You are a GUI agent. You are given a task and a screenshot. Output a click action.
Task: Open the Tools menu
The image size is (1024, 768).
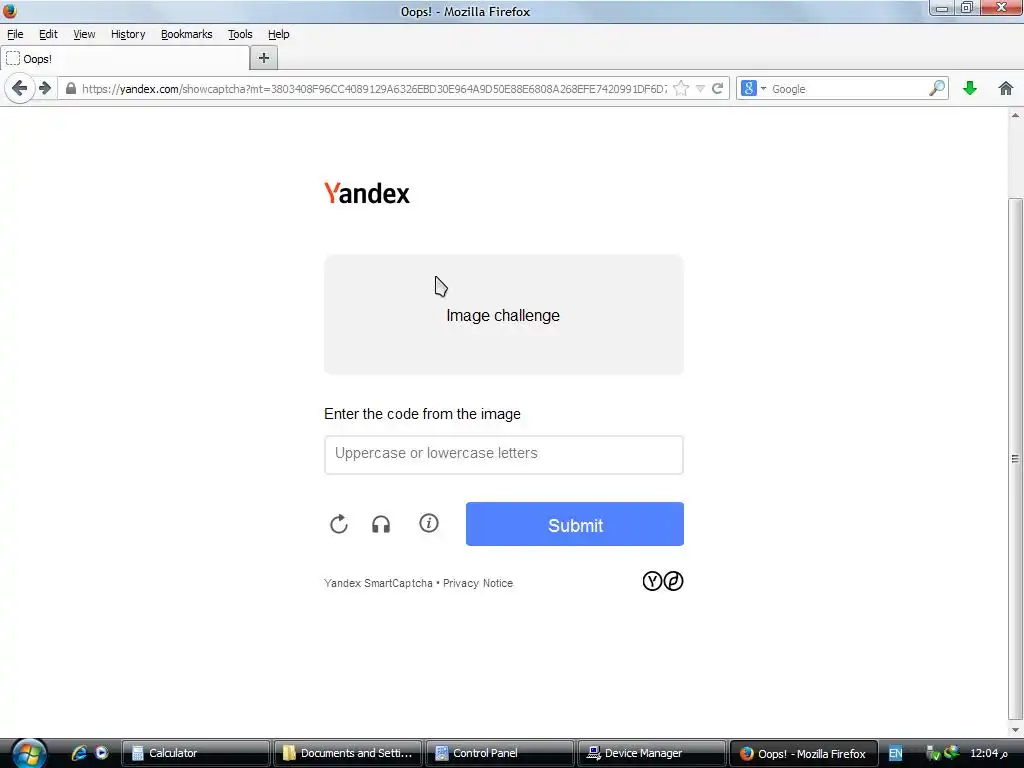coord(240,34)
